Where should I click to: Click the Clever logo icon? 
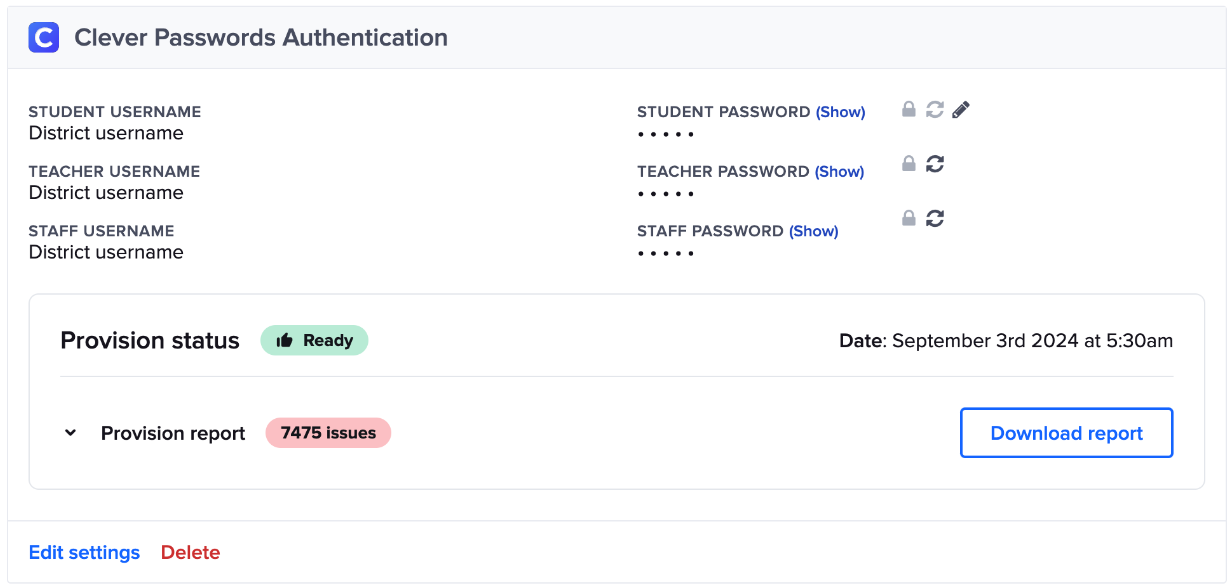(43, 38)
